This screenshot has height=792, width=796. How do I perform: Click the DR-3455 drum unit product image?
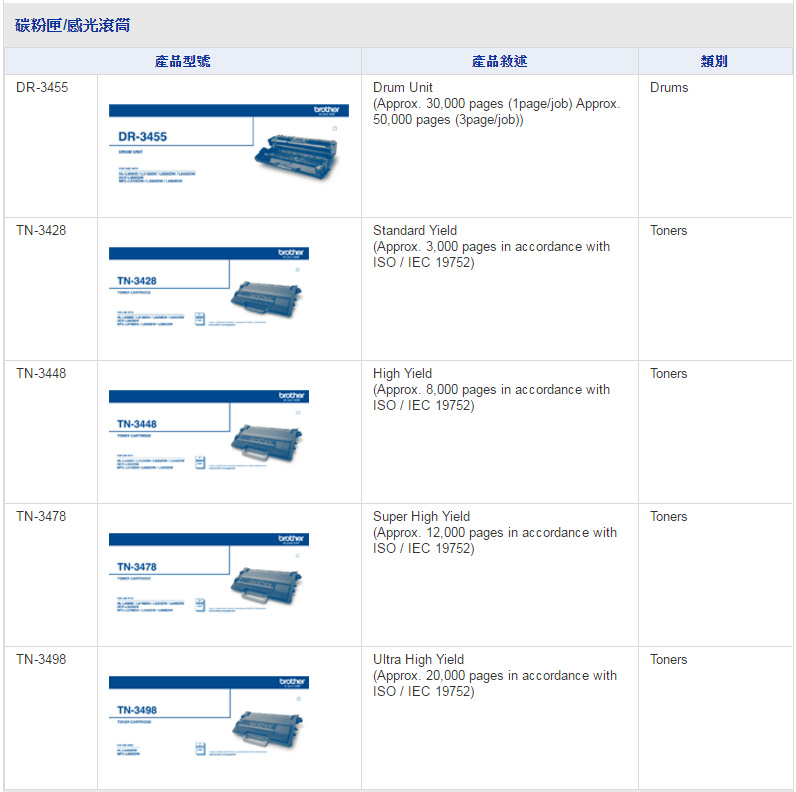pos(228,144)
